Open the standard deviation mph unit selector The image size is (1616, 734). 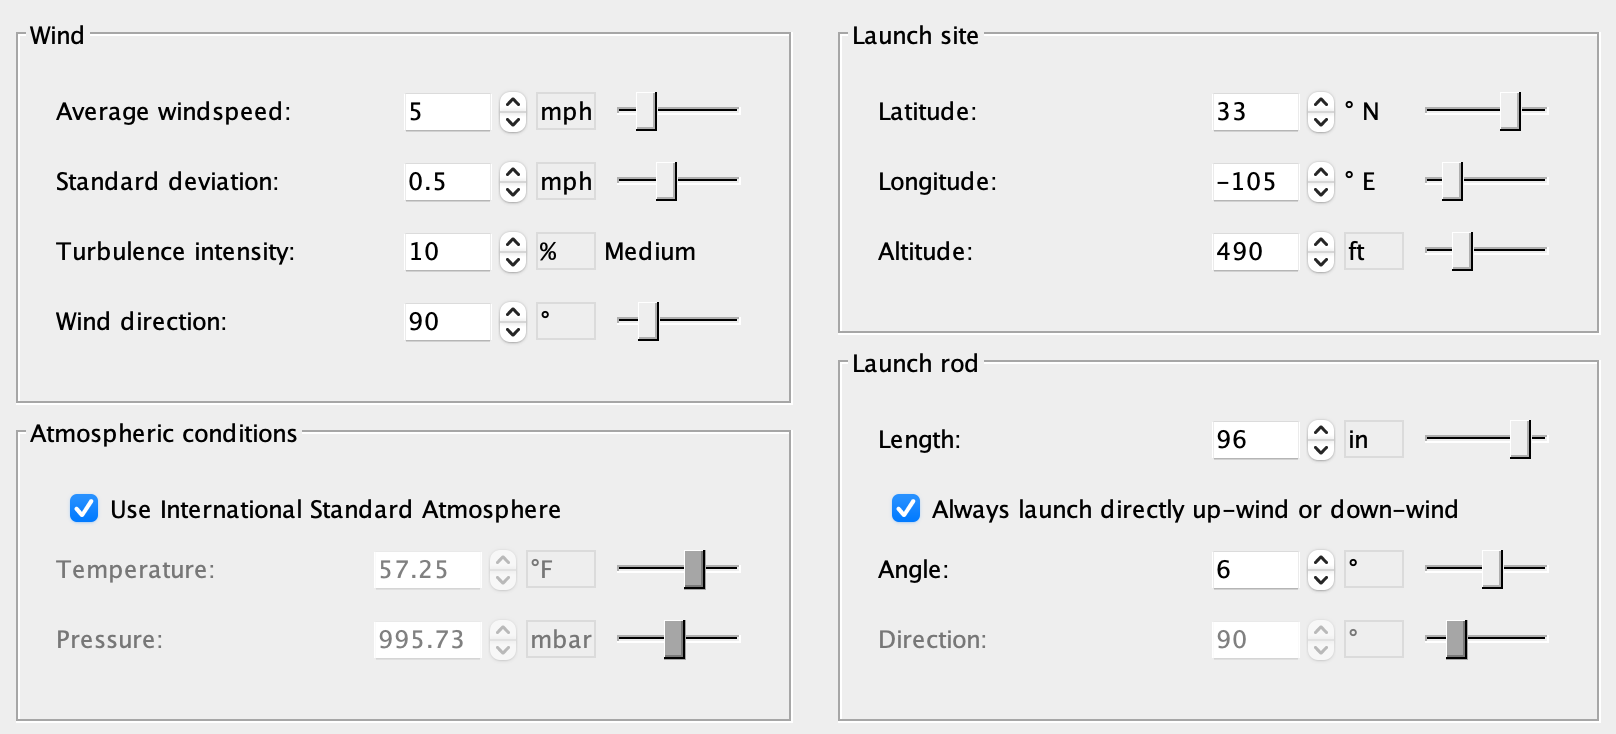[566, 181]
